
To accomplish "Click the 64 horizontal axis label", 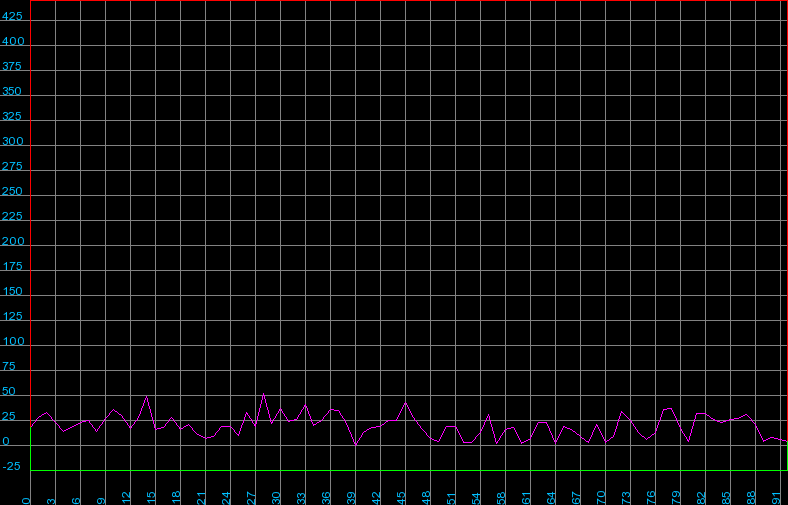I will coord(552,498).
